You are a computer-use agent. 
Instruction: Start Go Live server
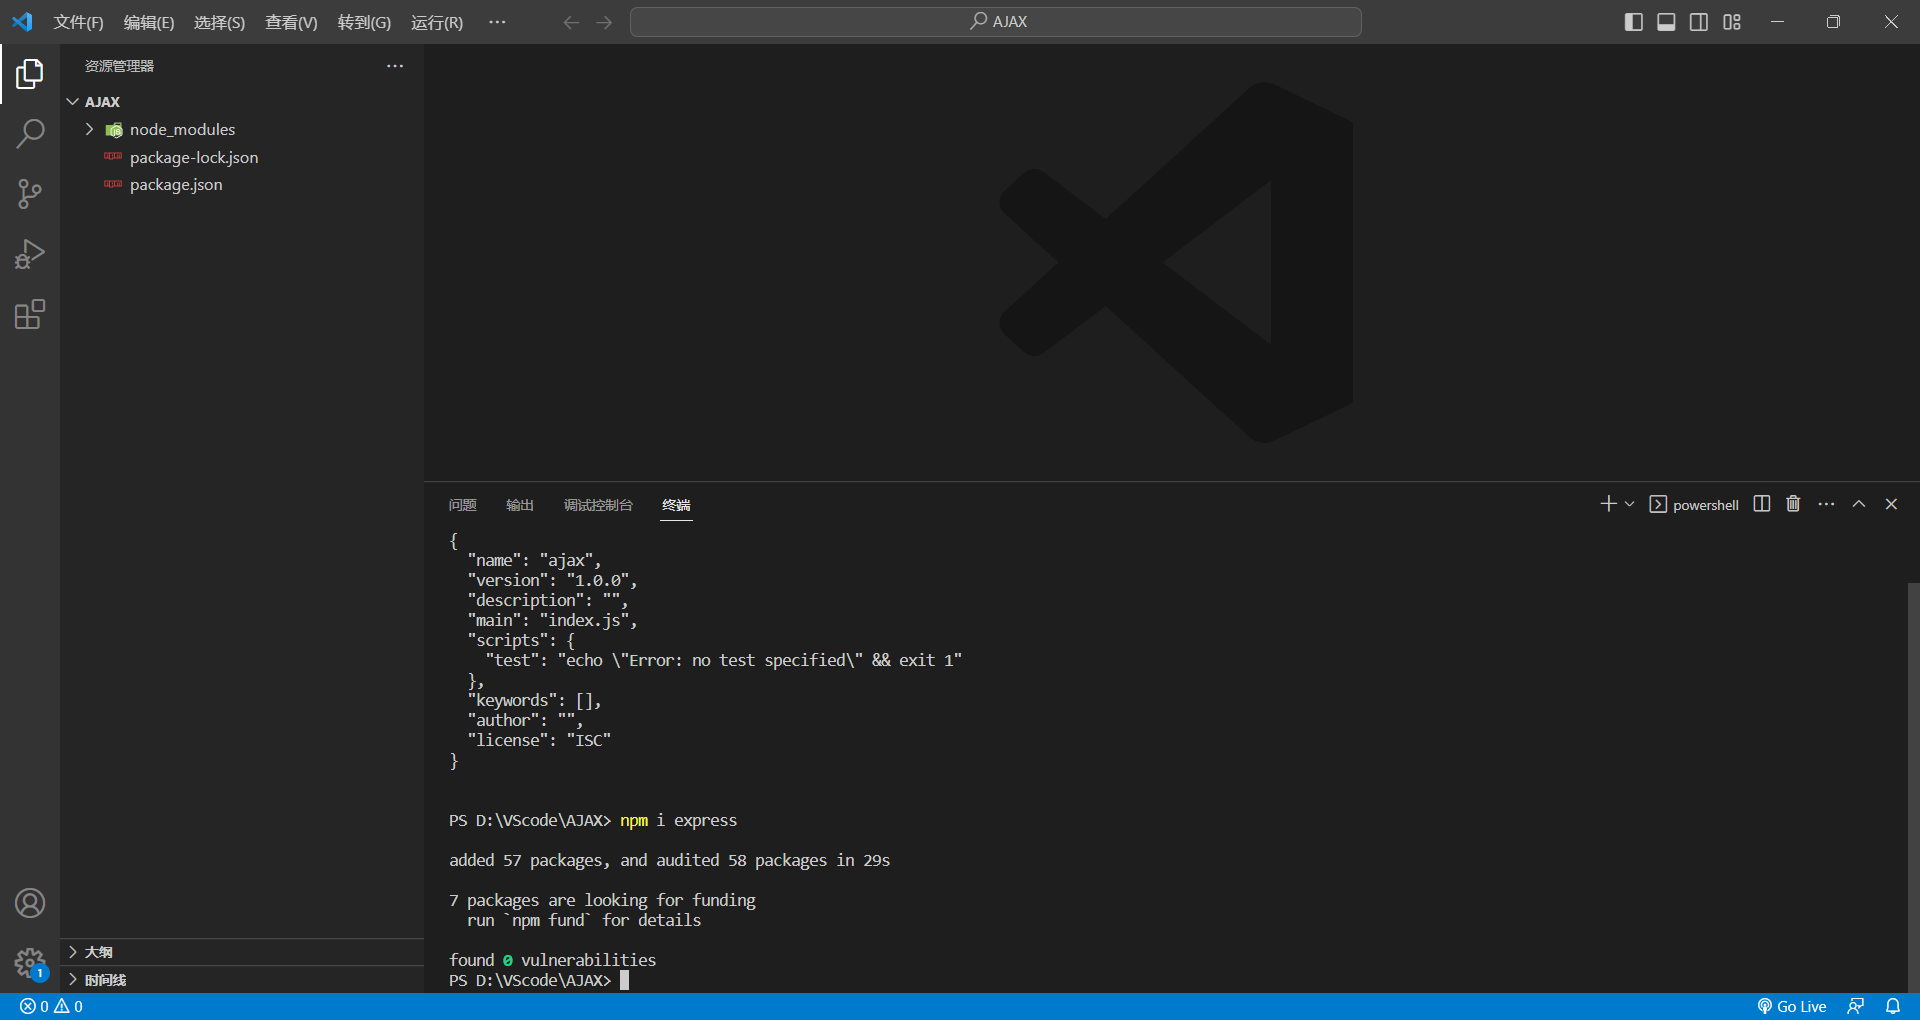pyautogui.click(x=1792, y=1006)
